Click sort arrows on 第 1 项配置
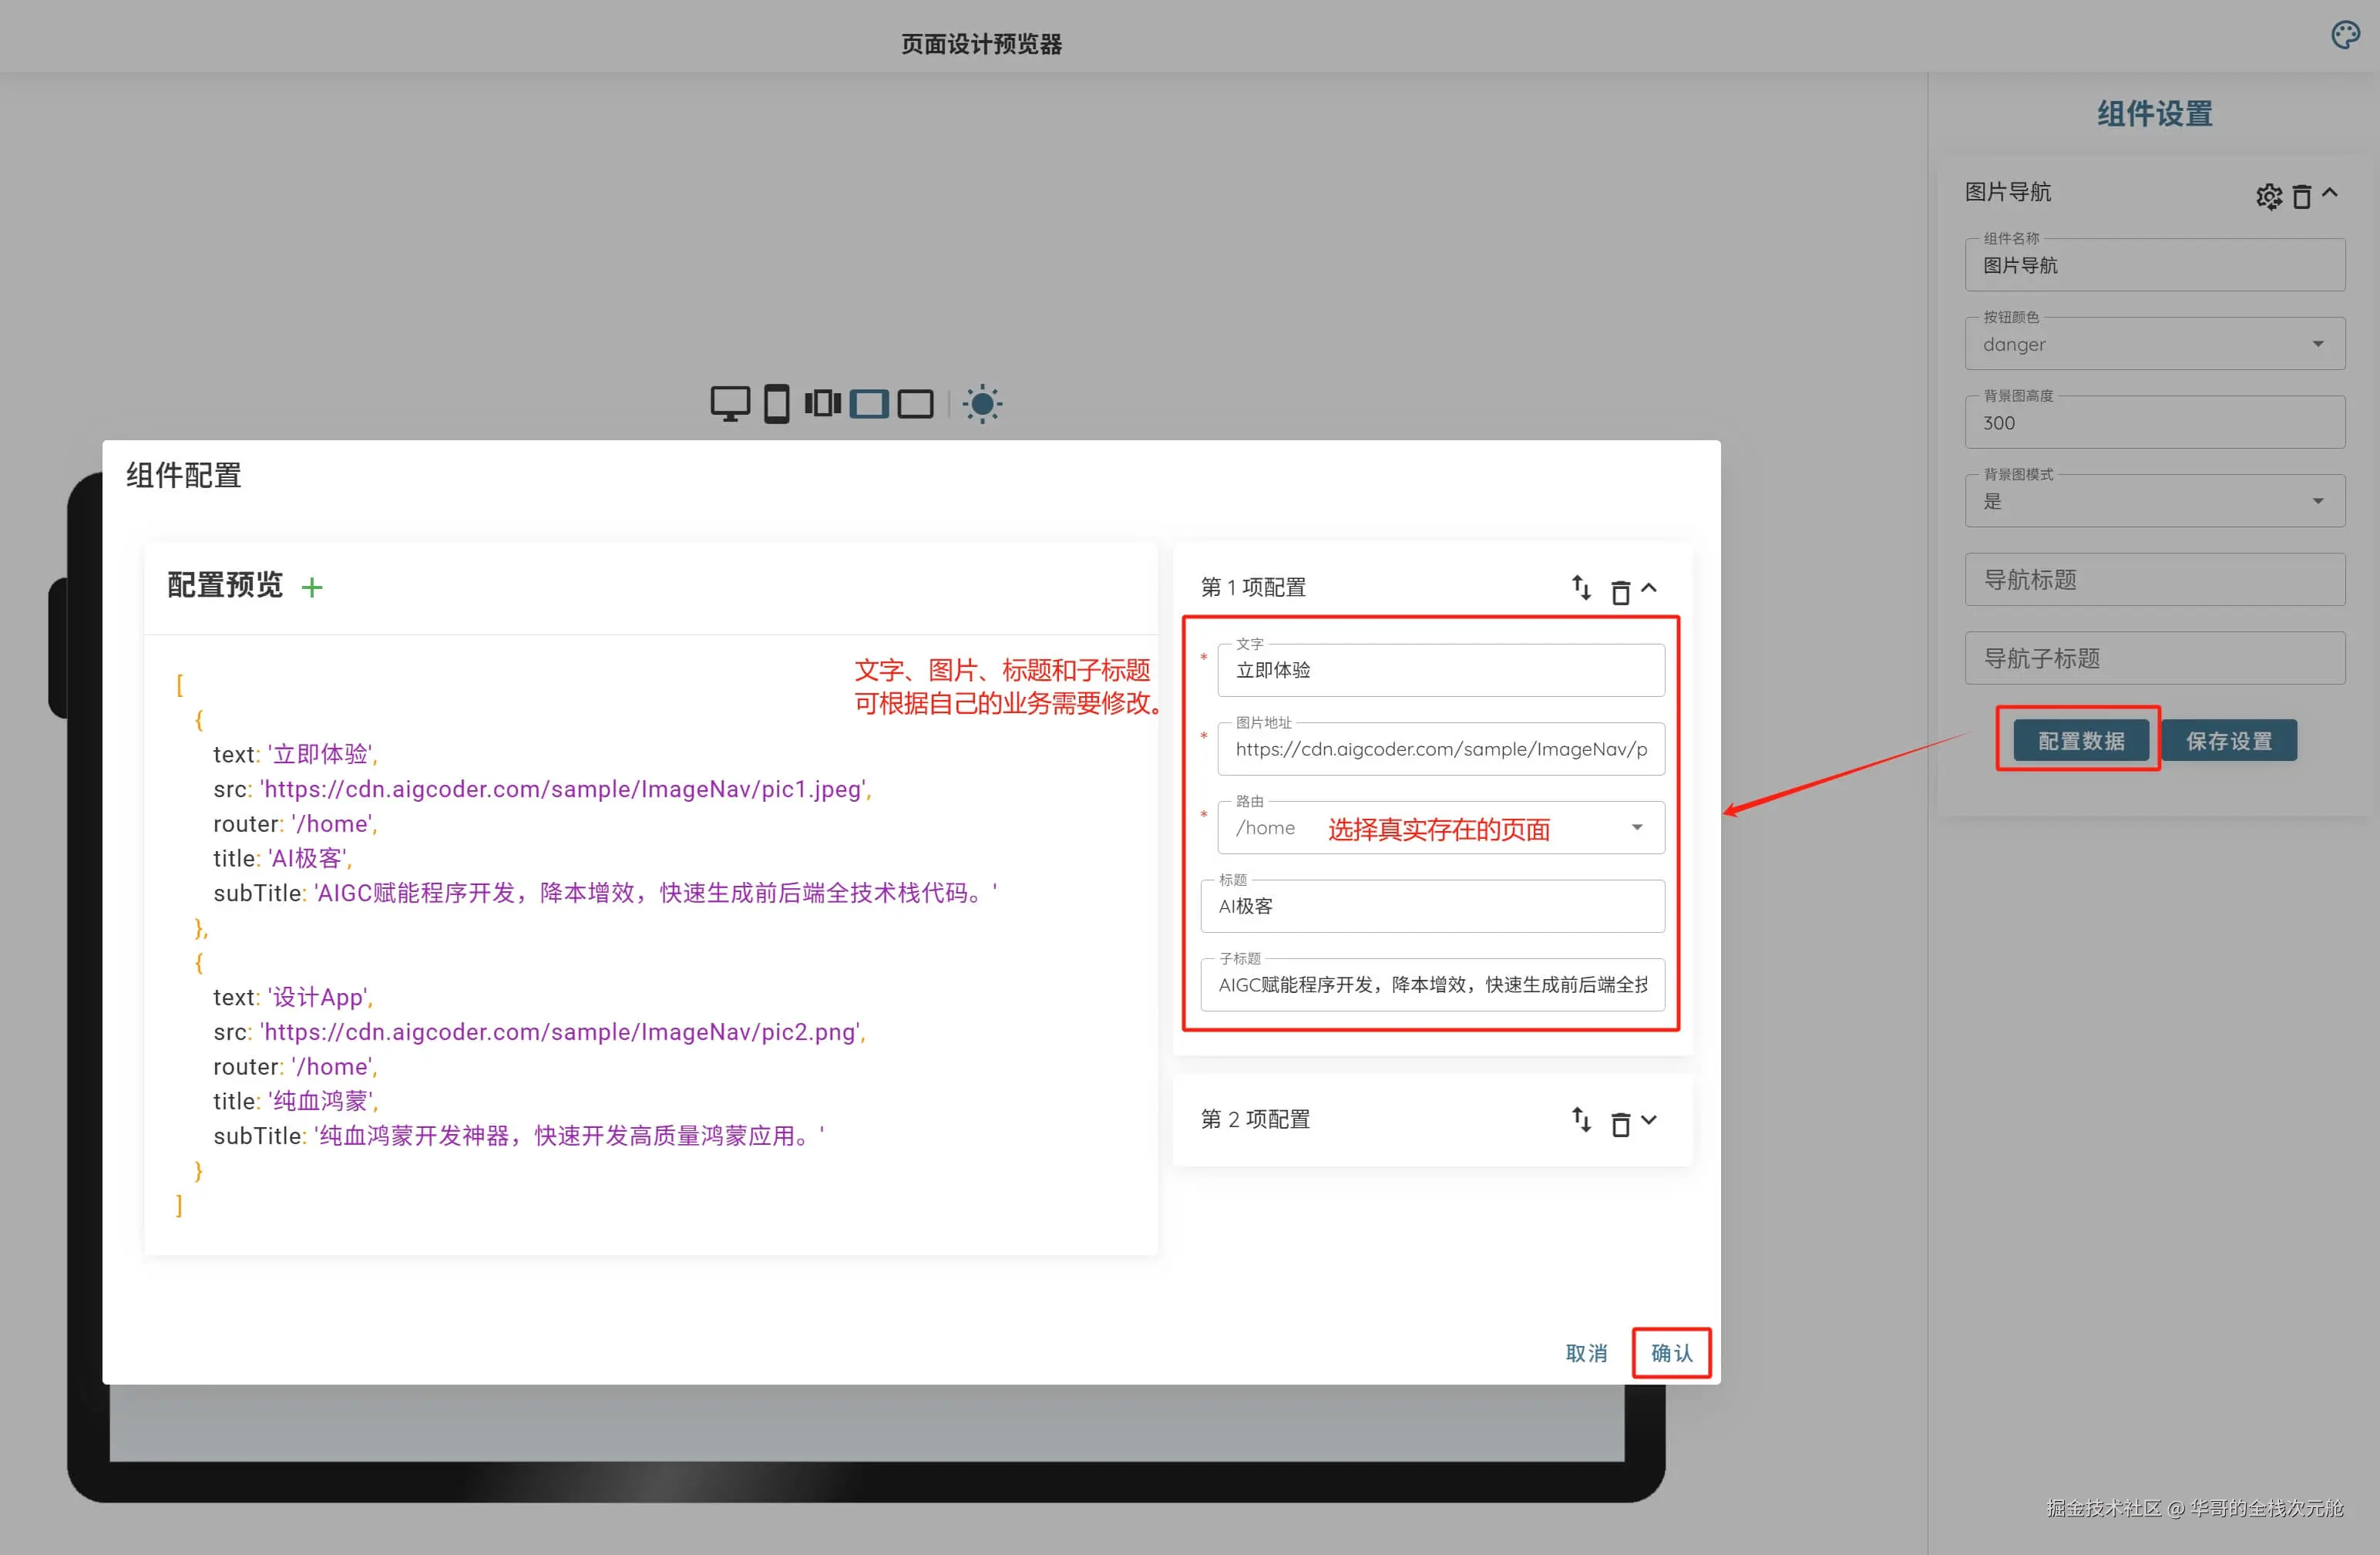Viewport: 2380px width, 1555px height. [1581, 588]
